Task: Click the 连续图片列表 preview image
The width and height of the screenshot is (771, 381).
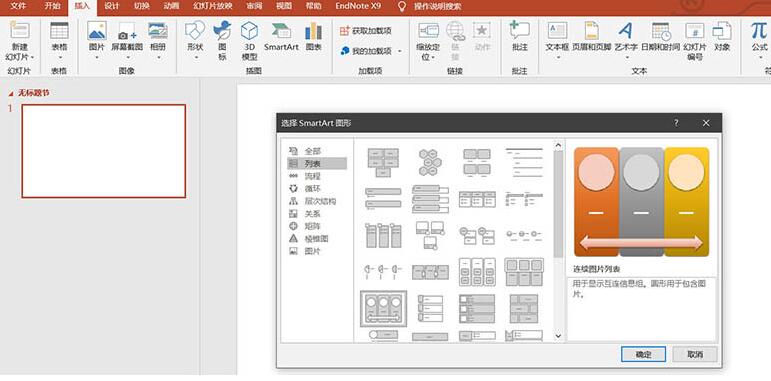Action: click(641, 202)
